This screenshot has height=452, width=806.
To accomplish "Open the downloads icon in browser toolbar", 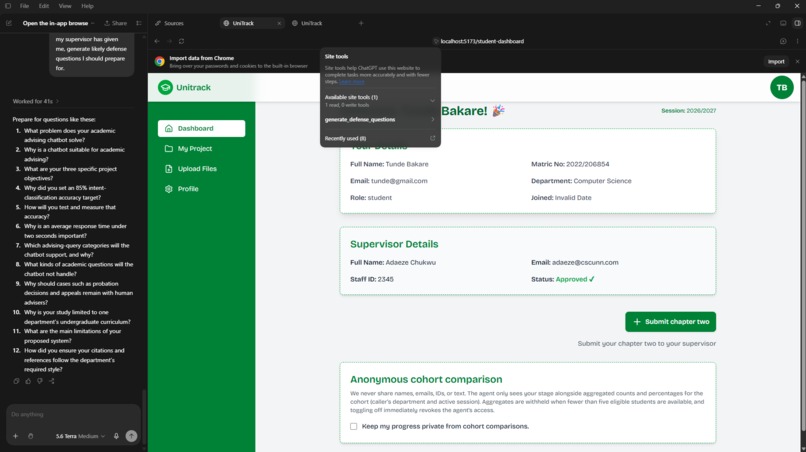I will (x=783, y=41).
